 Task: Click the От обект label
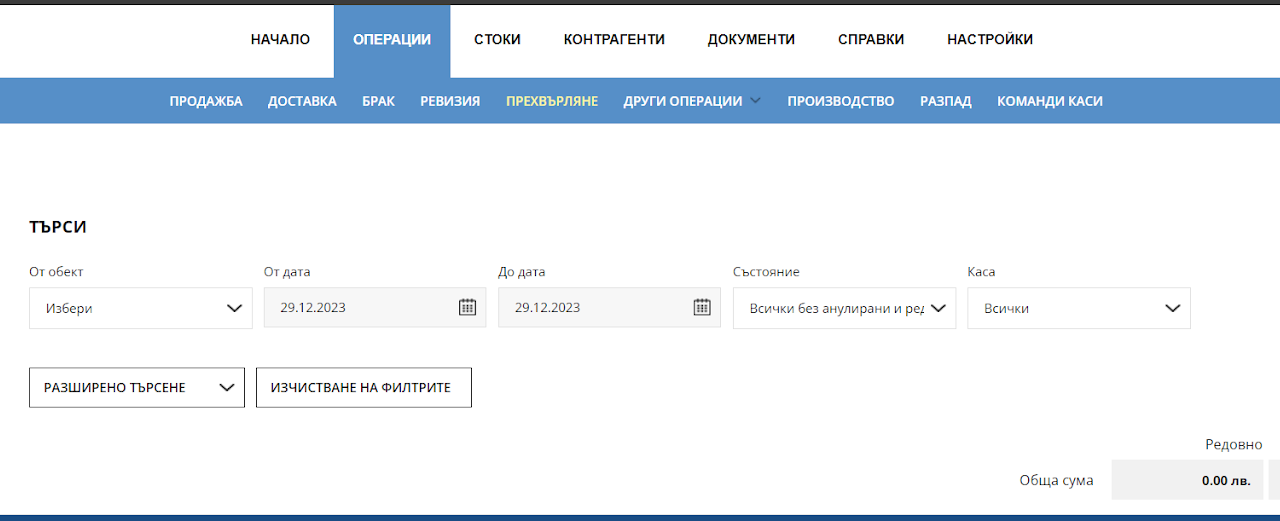pyautogui.click(x=57, y=272)
